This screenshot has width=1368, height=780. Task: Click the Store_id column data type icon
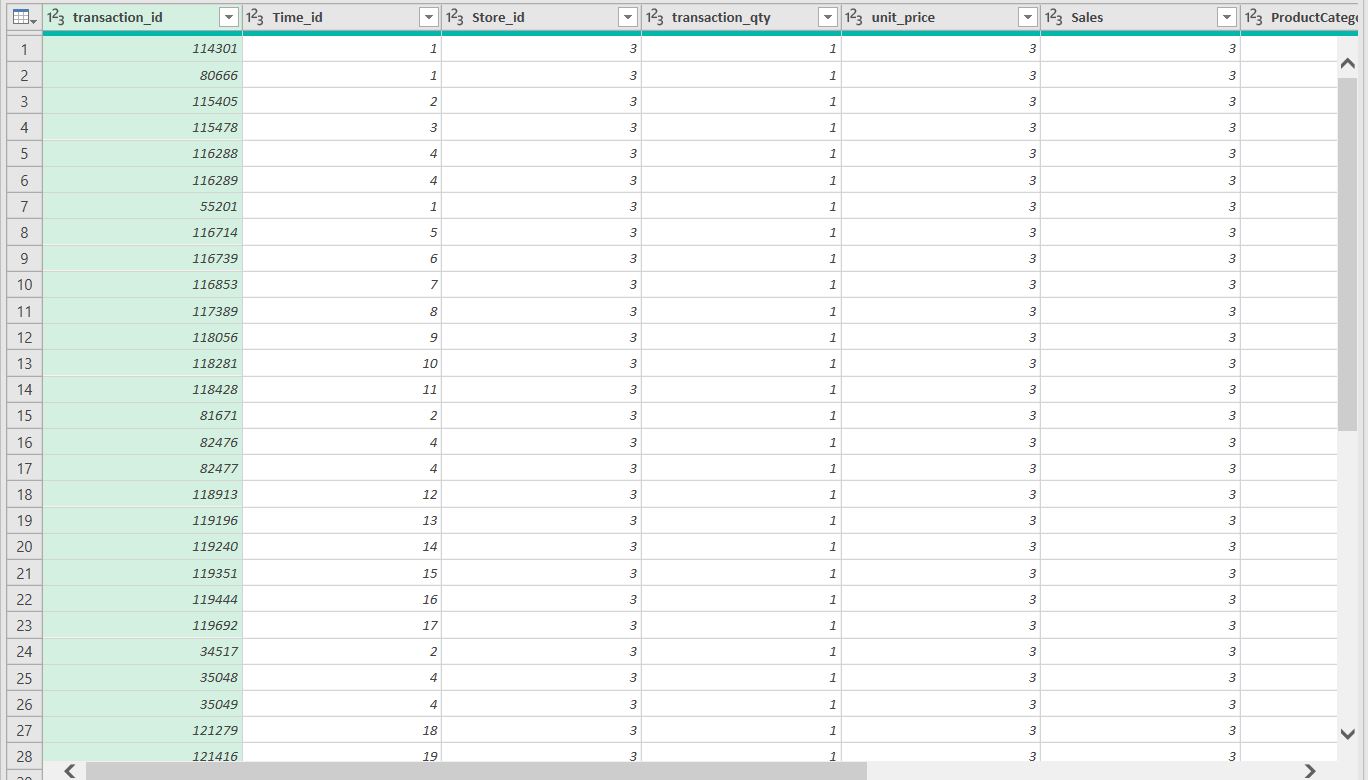[455, 18]
